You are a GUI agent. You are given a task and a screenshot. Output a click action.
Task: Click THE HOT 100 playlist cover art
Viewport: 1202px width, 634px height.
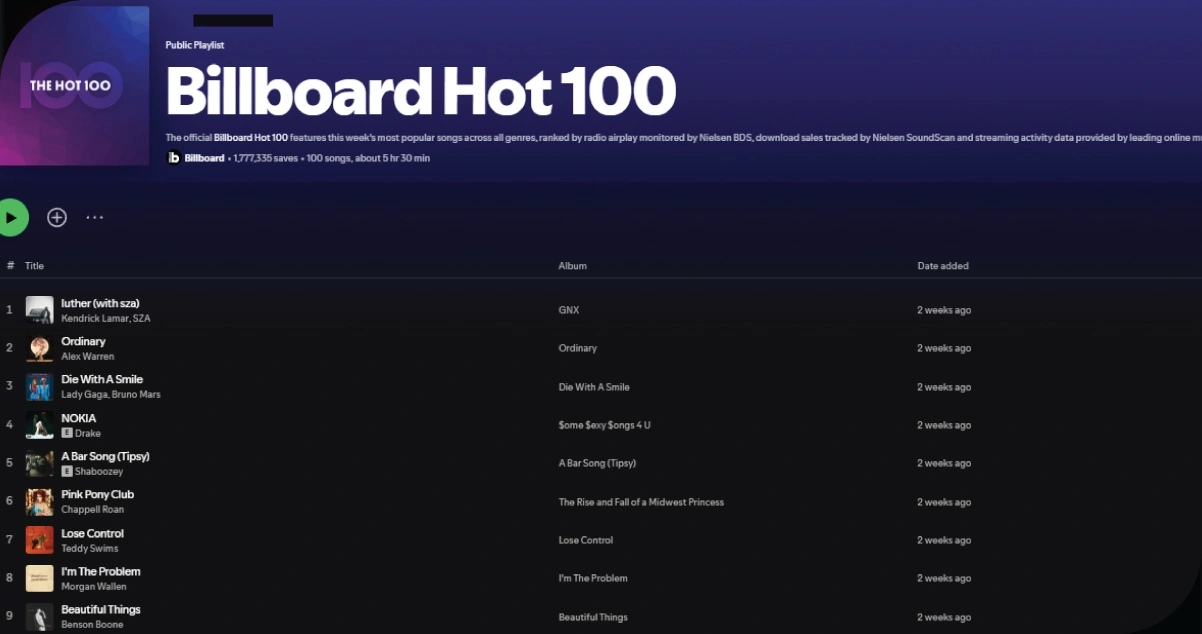(75, 85)
